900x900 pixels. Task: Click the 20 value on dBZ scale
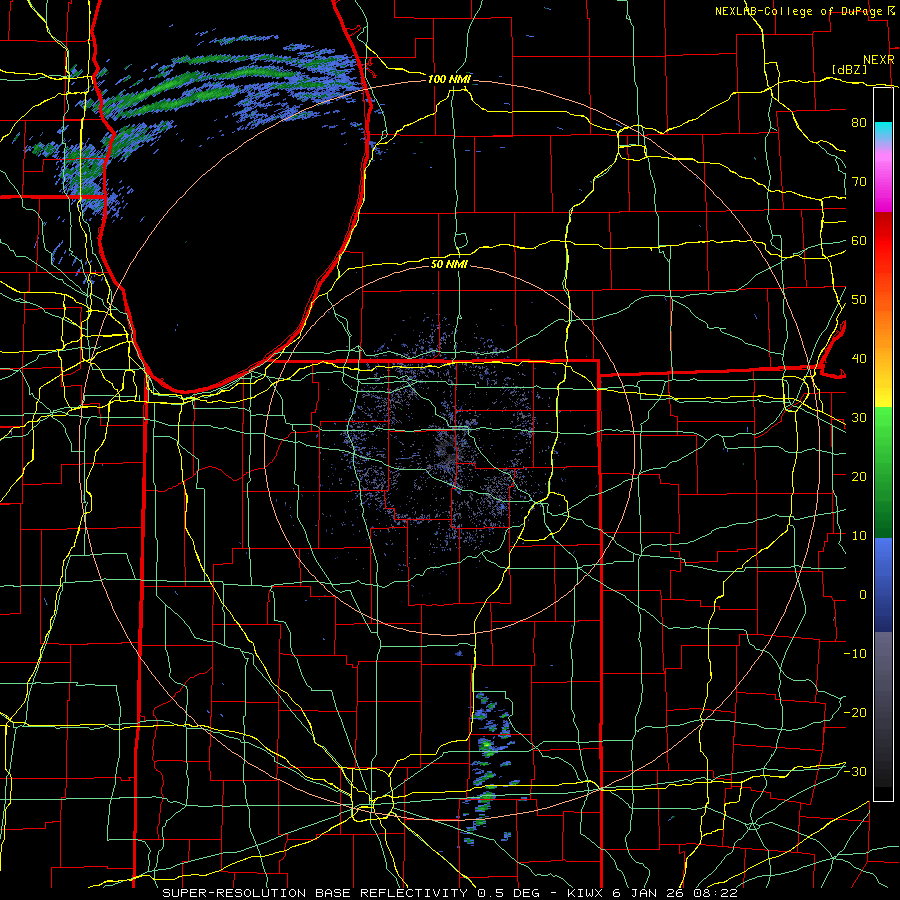[x=859, y=476]
